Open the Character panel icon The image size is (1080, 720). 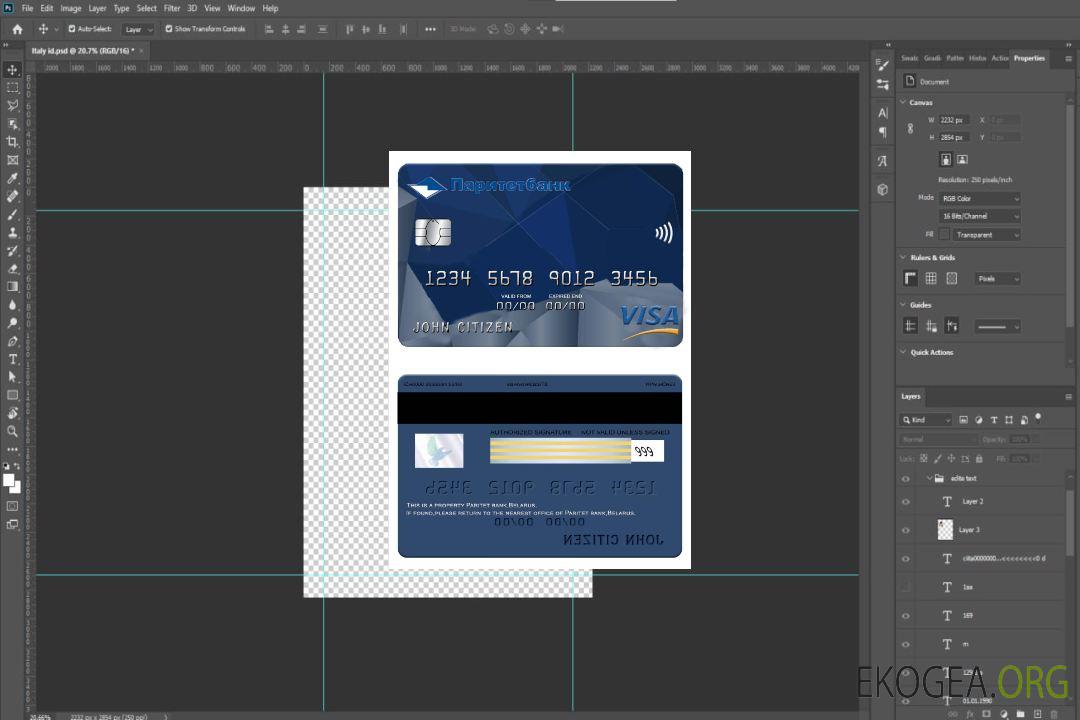[x=882, y=113]
